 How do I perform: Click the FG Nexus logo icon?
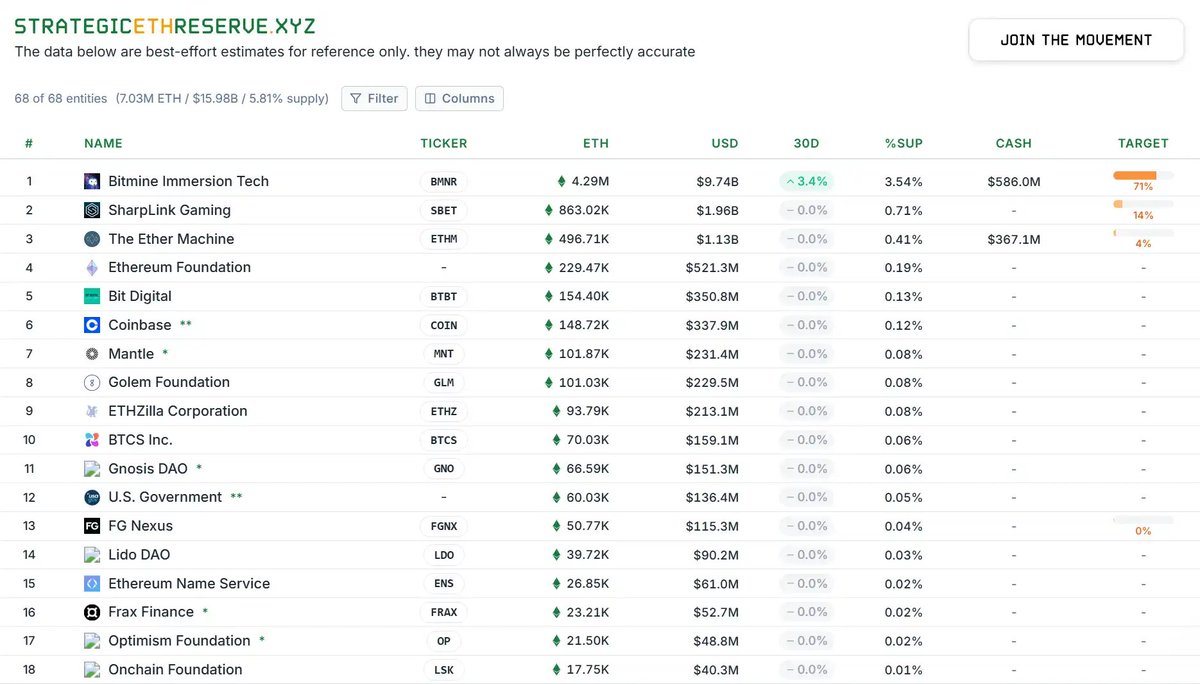tap(92, 526)
